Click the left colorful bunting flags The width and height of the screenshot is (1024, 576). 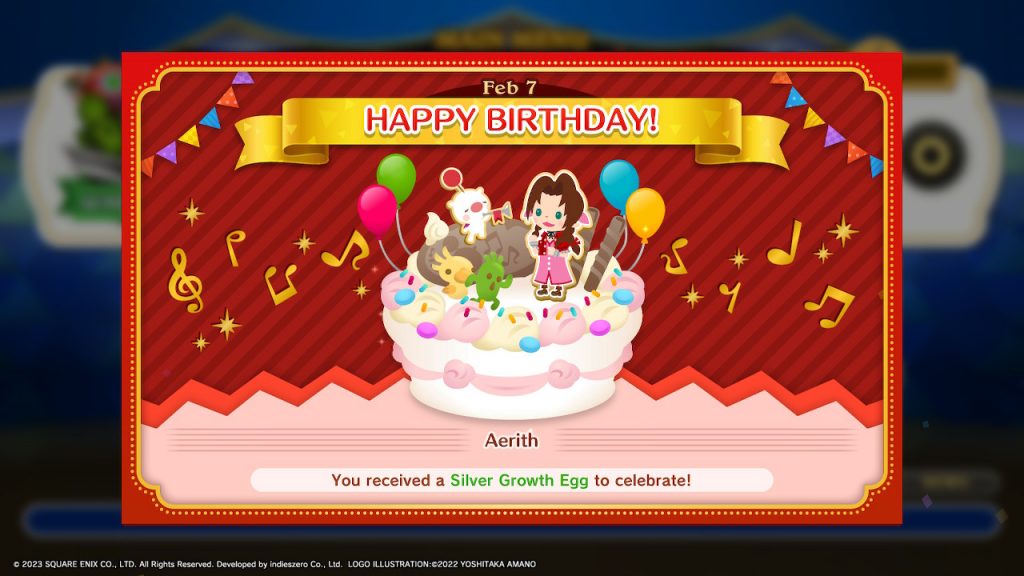[x=197, y=123]
